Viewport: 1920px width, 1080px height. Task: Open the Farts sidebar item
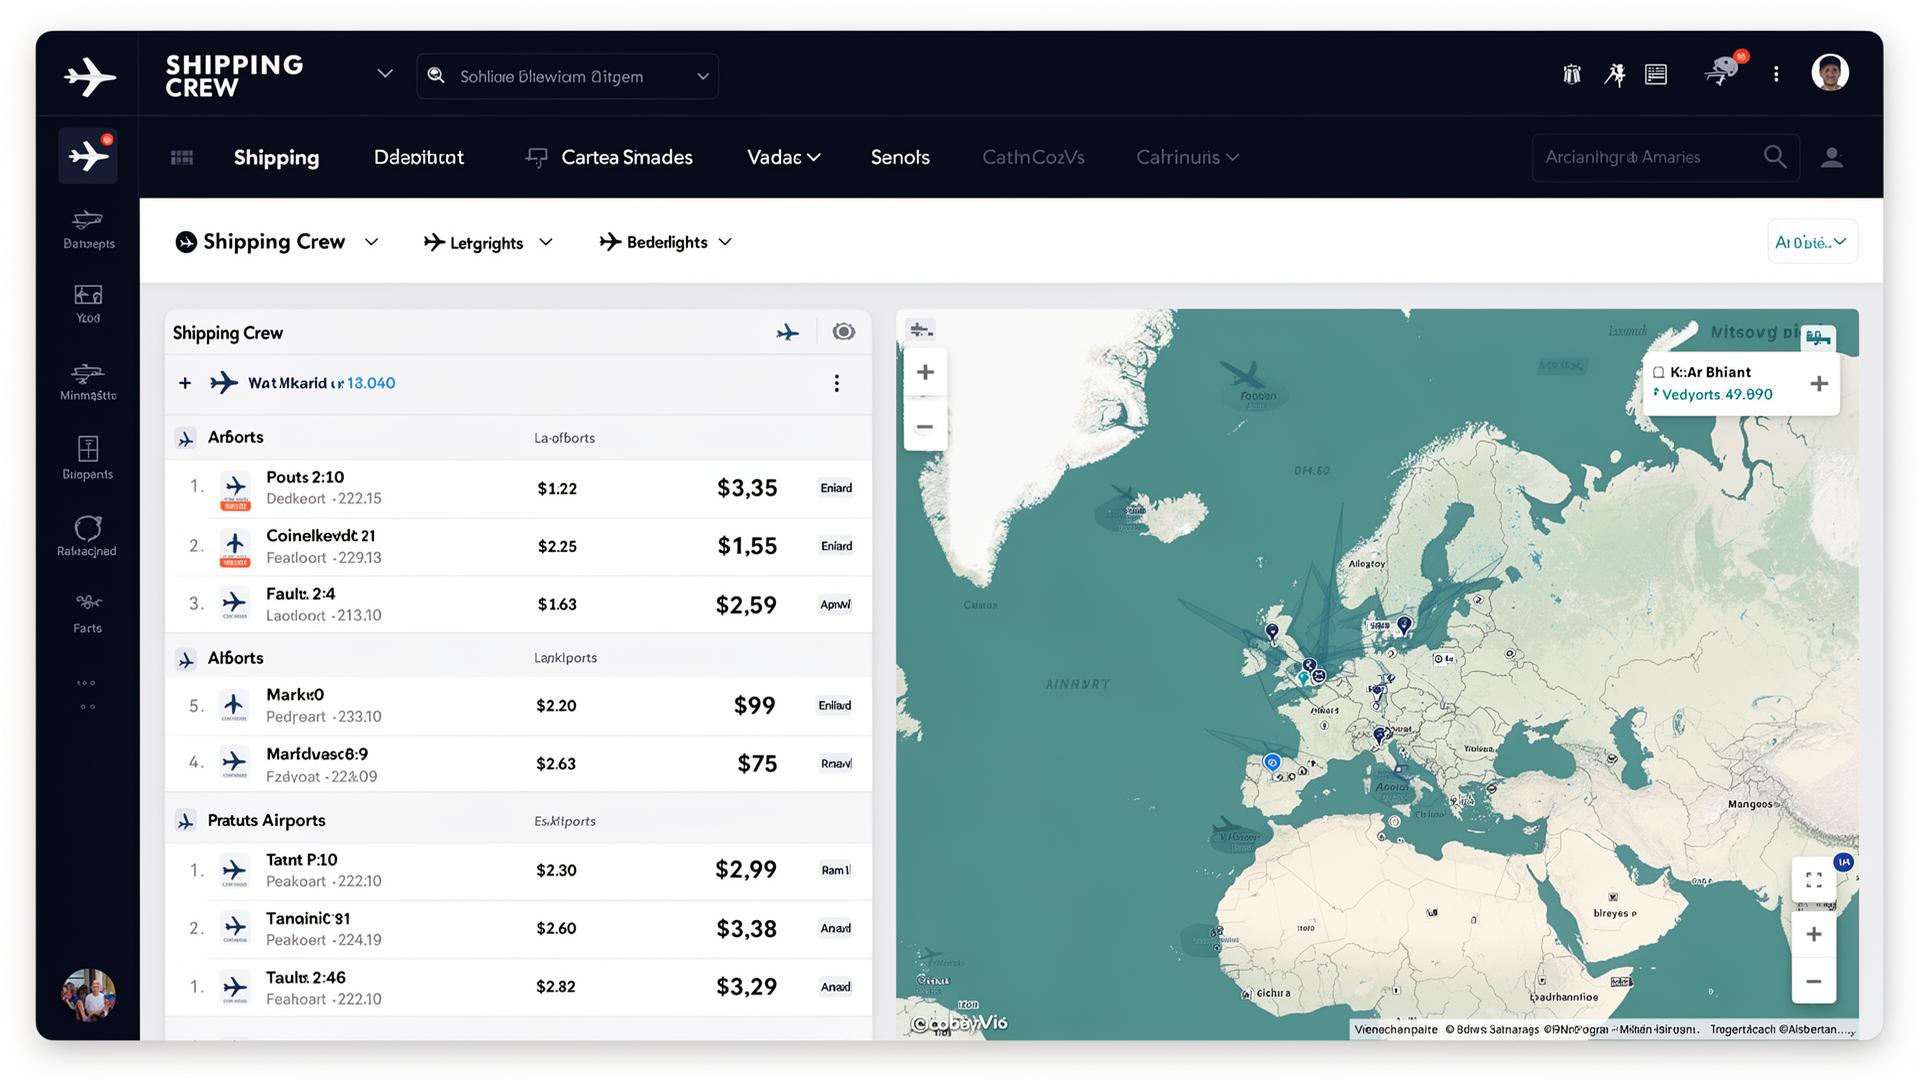click(88, 613)
